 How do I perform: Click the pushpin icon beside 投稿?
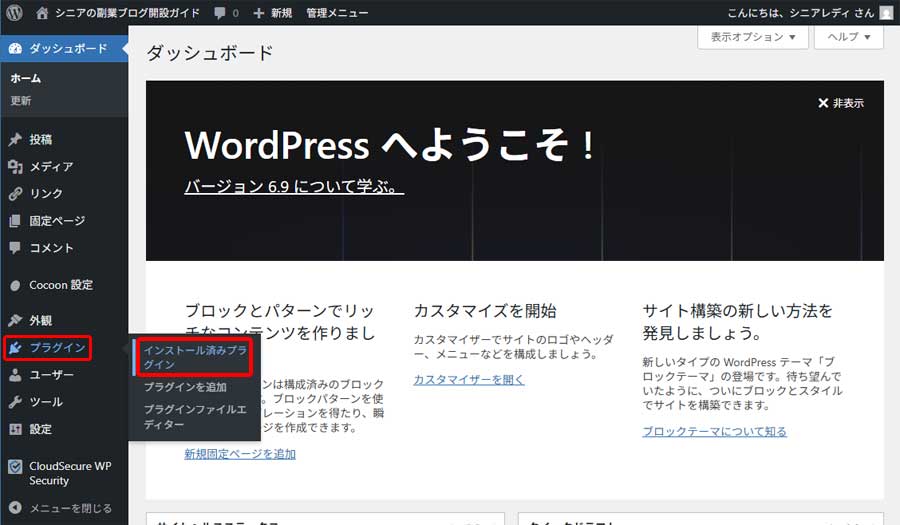[x=15, y=139]
